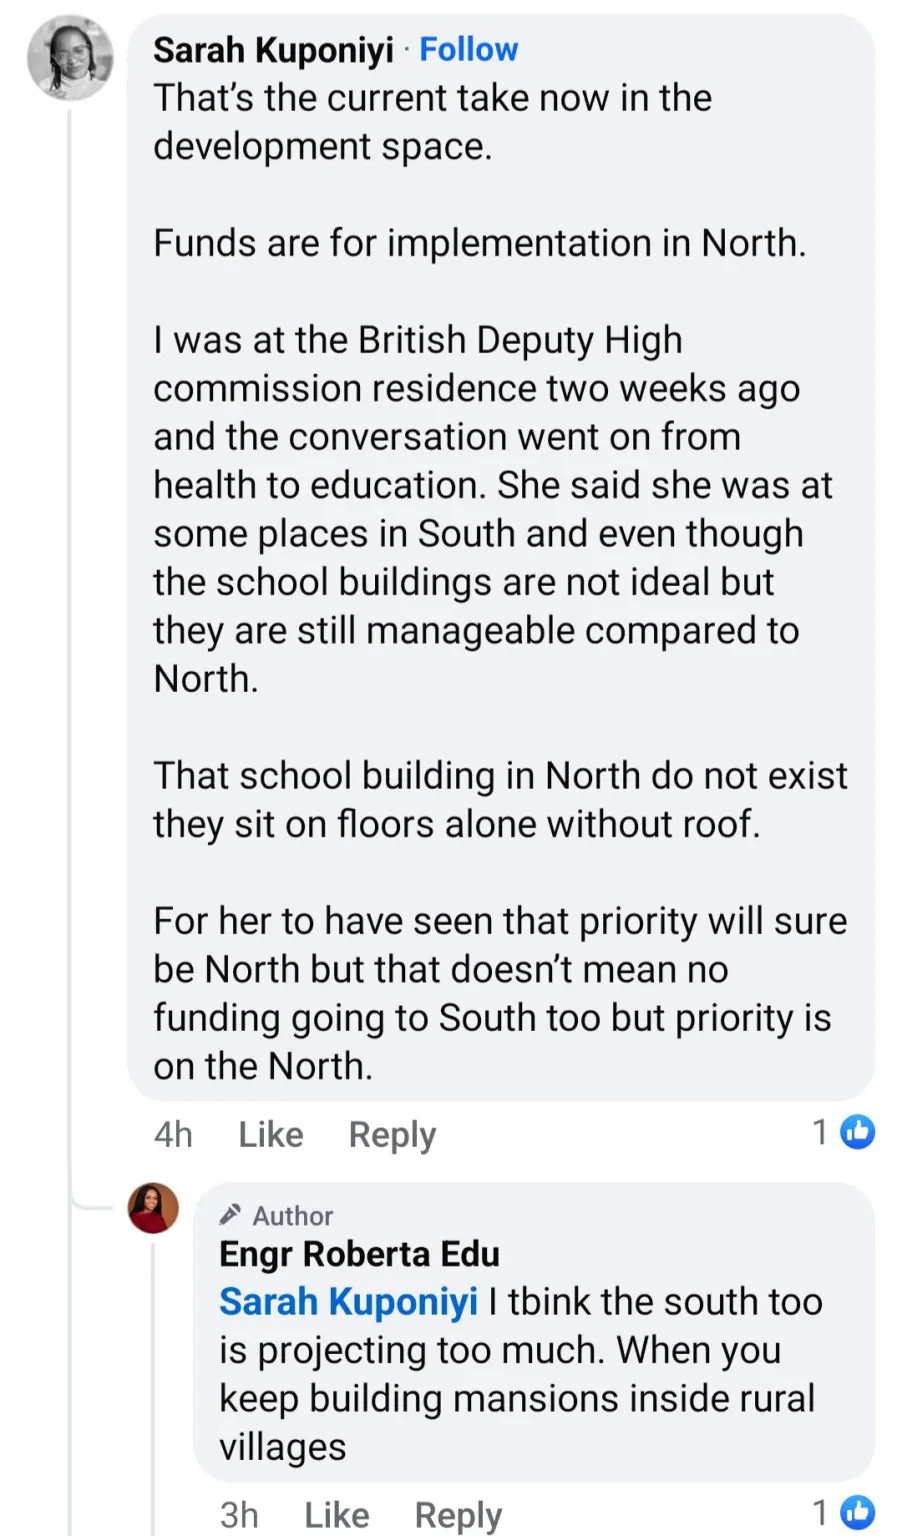Open the 3h reply timestamp
Screen dimensions: 902x1536
coord(239,1515)
